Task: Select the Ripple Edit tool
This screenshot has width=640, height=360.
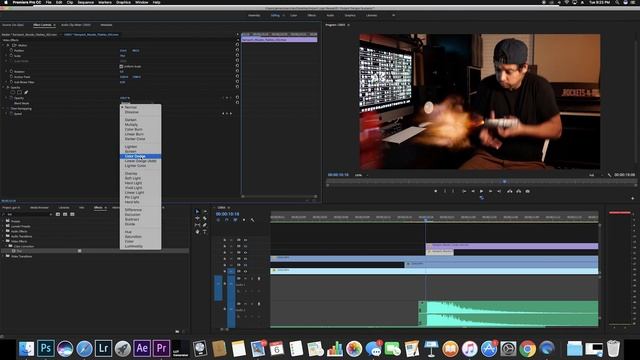Action: pyautogui.click(x=198, y=218)
